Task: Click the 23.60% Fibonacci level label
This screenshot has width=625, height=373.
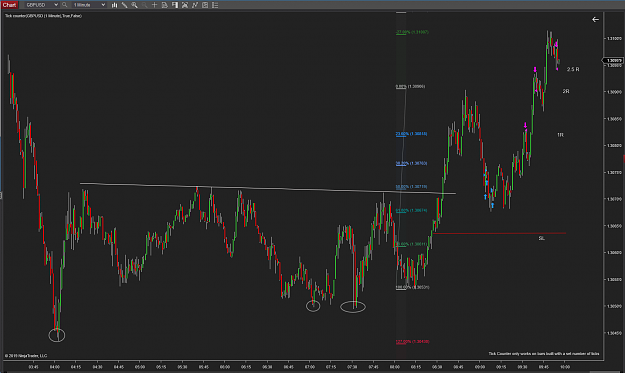Action: [x=411, y=133]
